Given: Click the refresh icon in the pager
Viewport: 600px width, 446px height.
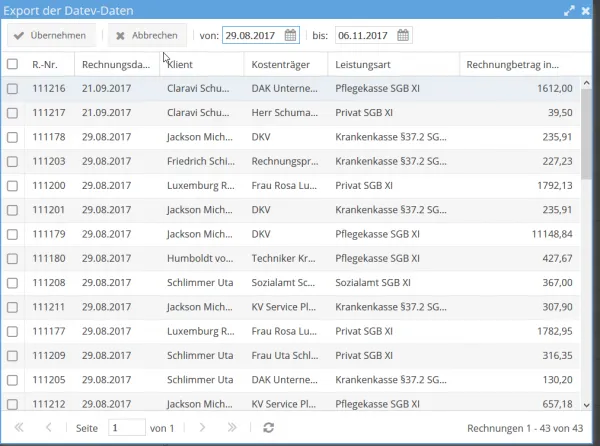Looking at the screenshot, I should tap(269, 428).
